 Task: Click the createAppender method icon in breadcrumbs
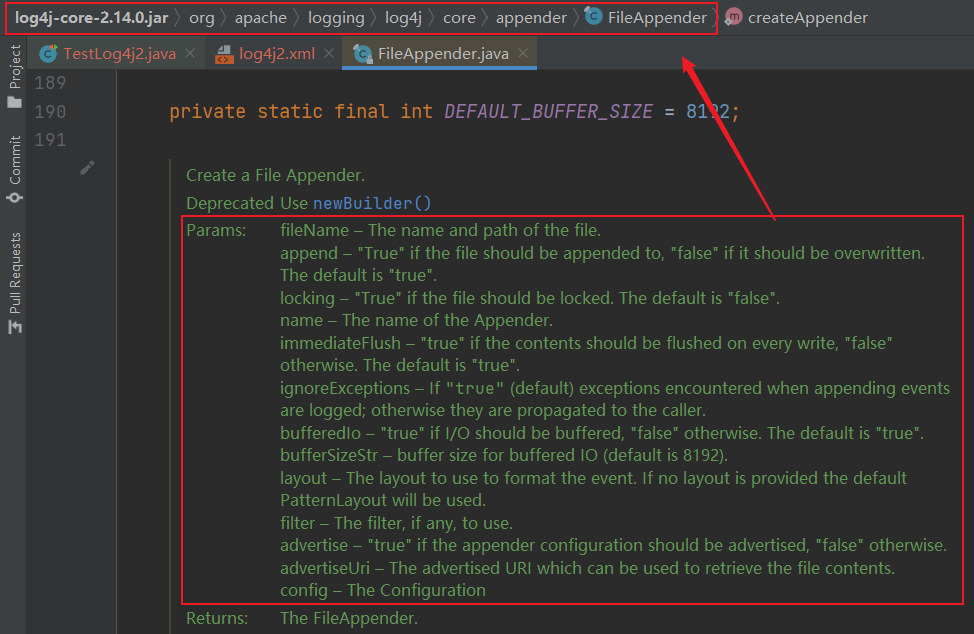734,17
